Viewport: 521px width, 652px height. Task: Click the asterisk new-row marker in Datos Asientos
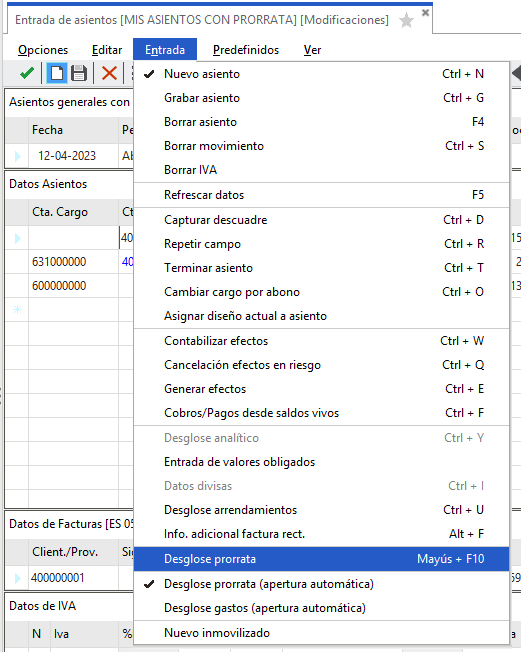[x=17, y=310]
